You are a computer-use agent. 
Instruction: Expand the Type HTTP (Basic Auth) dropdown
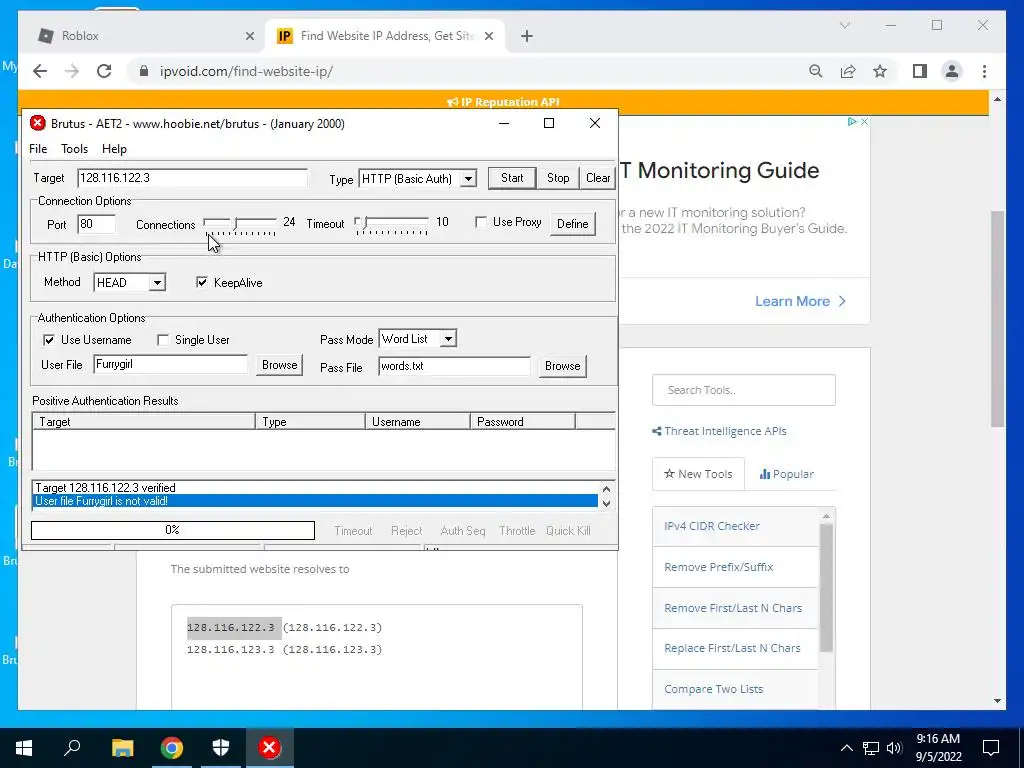(x=468, y=178)
